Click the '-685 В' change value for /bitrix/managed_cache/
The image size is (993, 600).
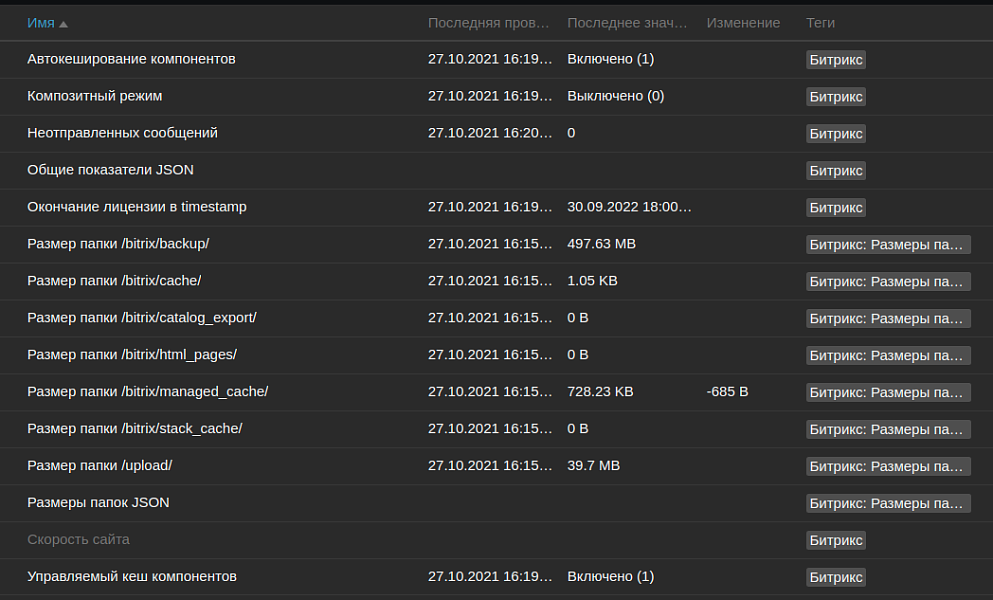coord(727,391)
